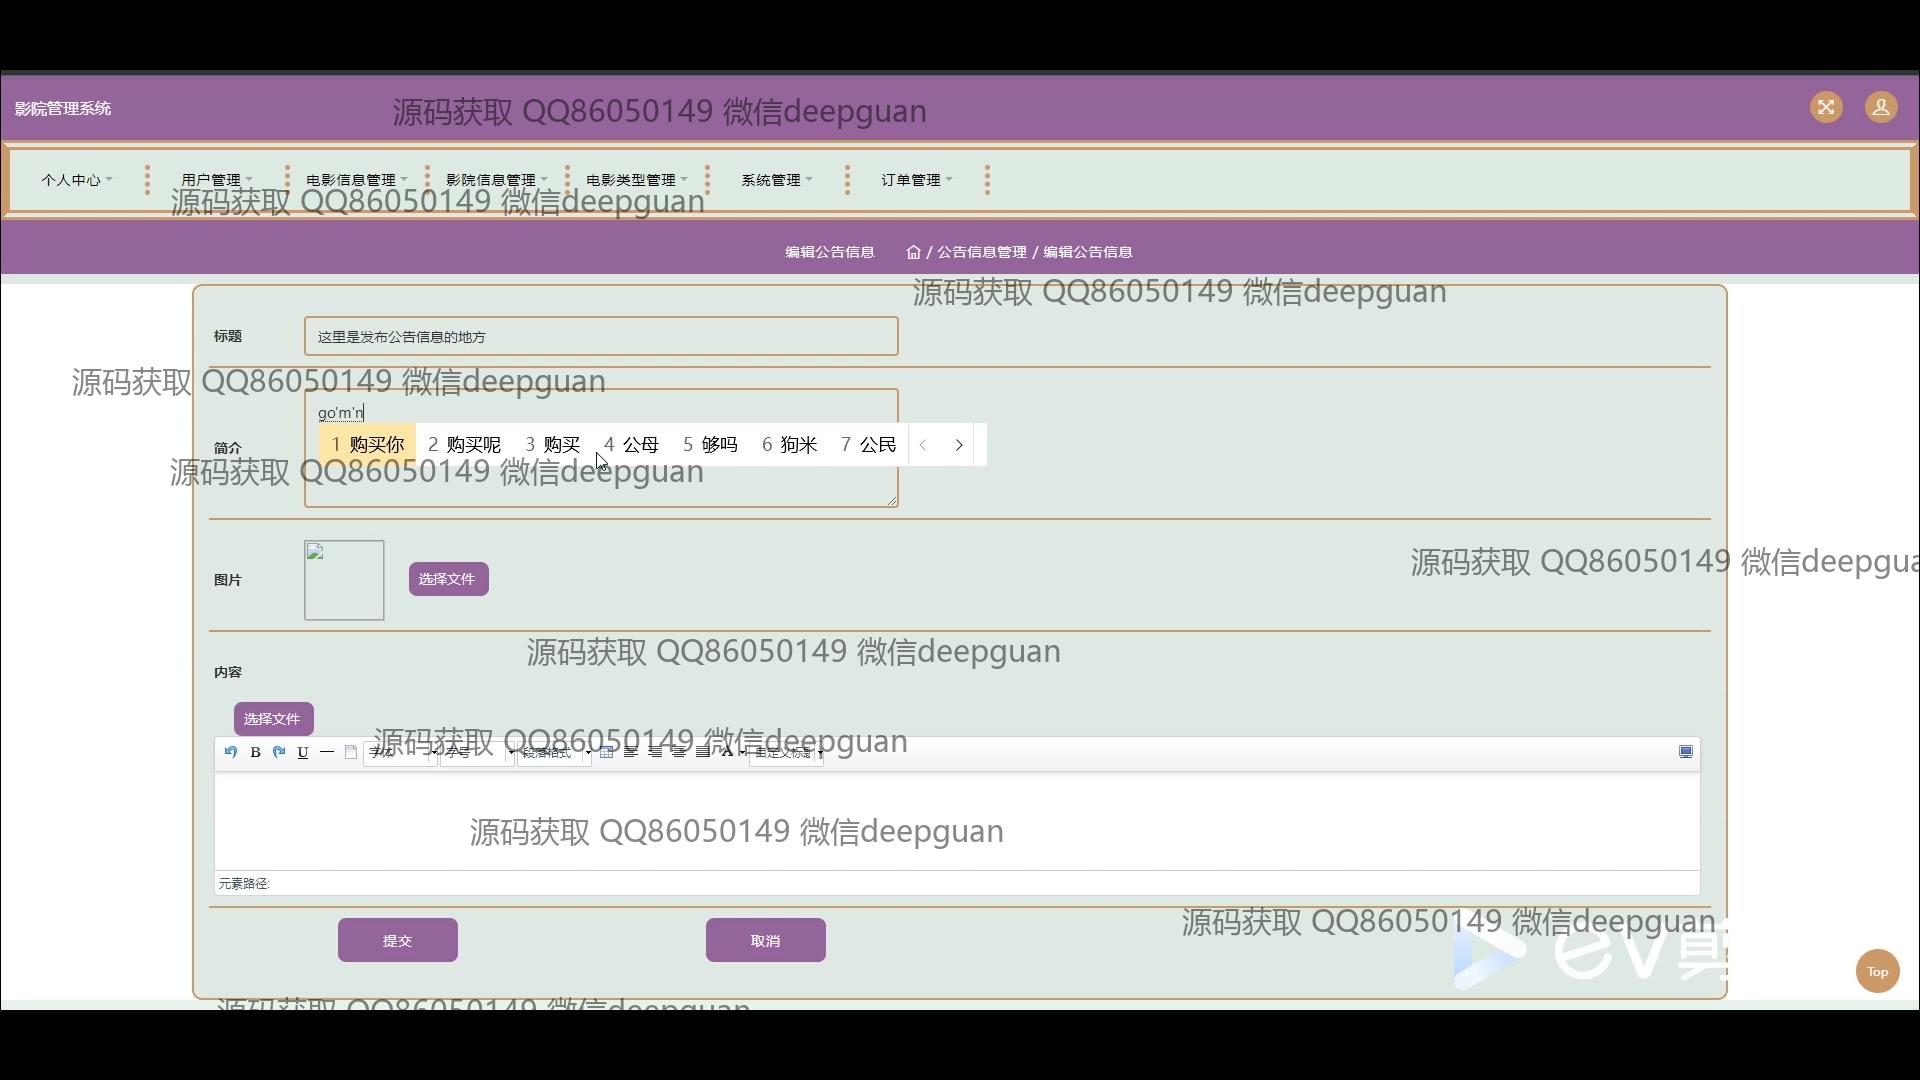Align text left in the editor
The width and height of the screenshot is (1920, 1080).
tap(631, 752)
